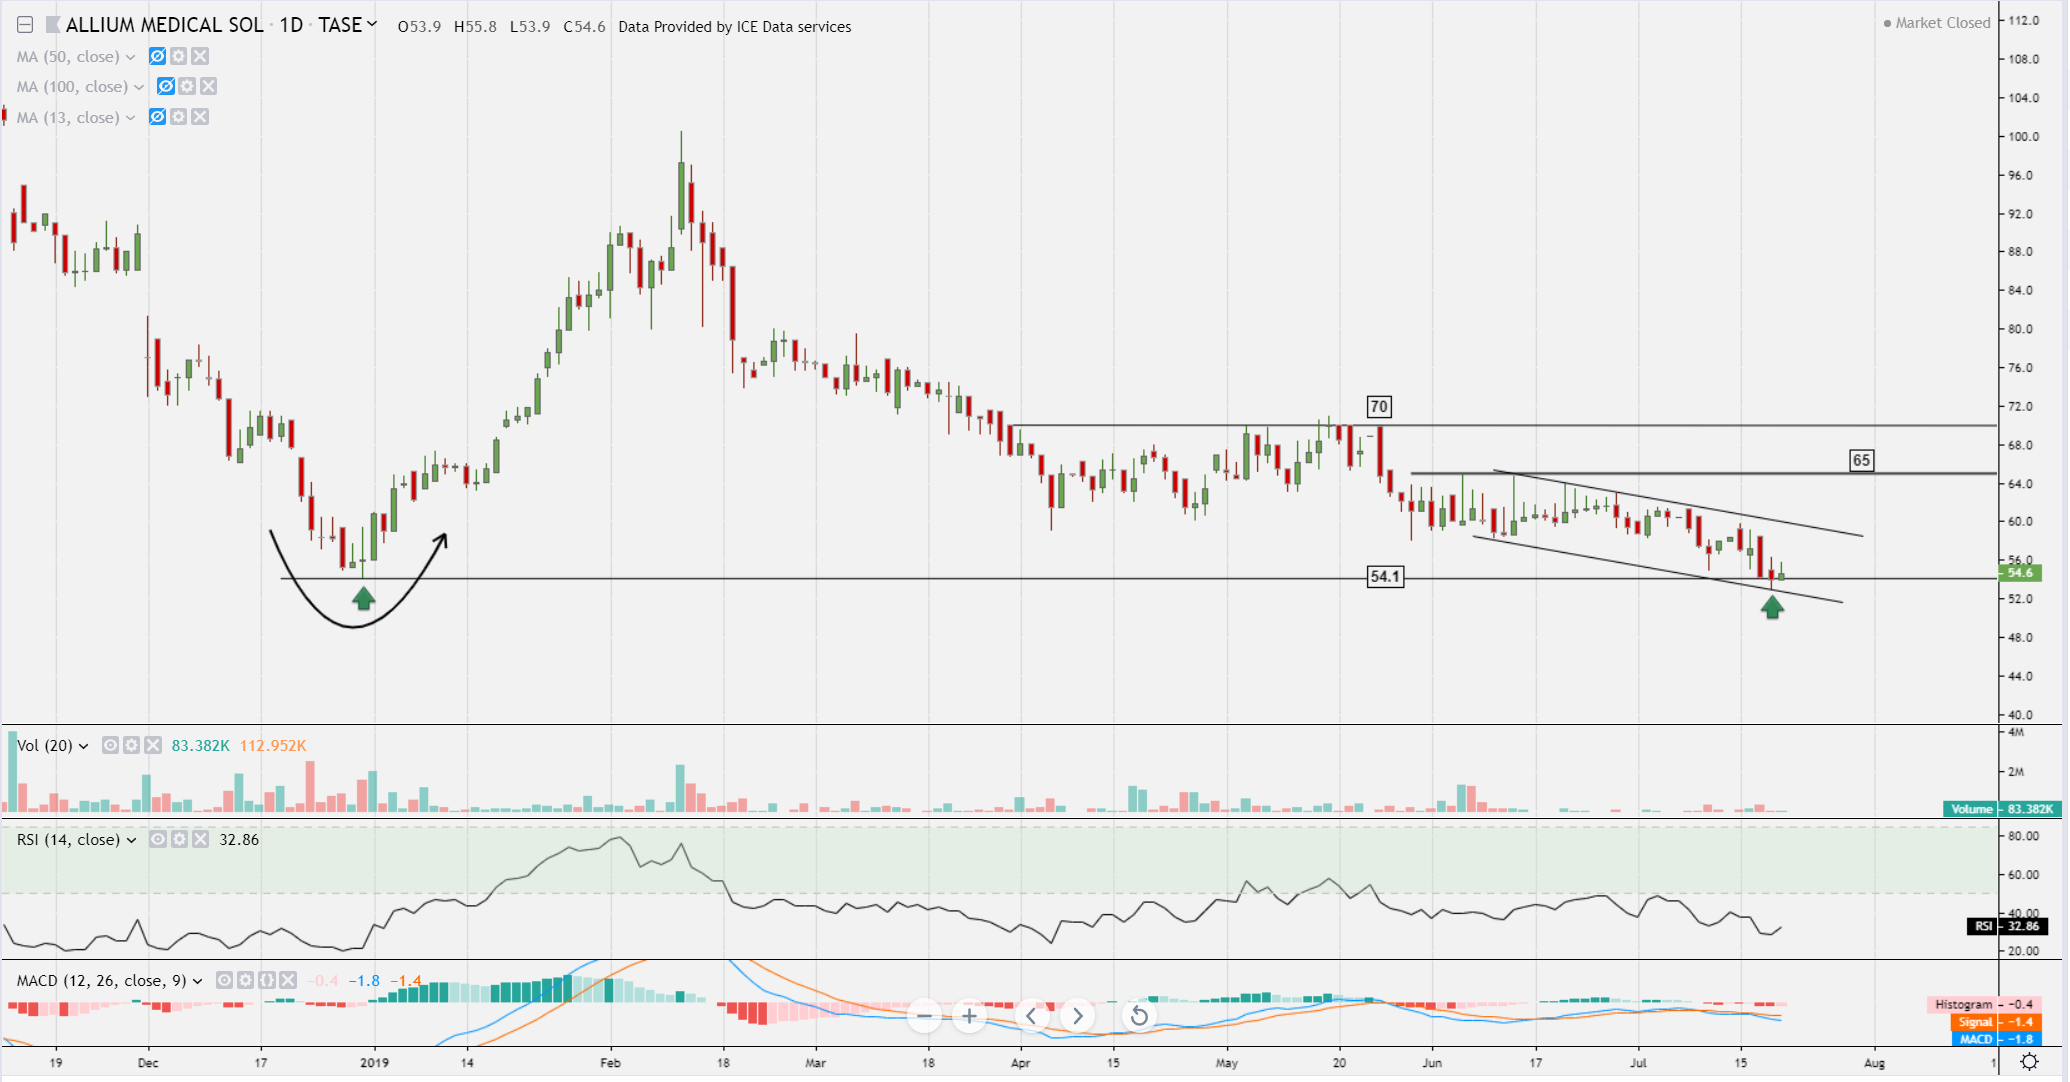This screenshot has height=1082, width=2070.
Task: Open the TASE symbol dropdown chevron
Action: click(372, 24)
